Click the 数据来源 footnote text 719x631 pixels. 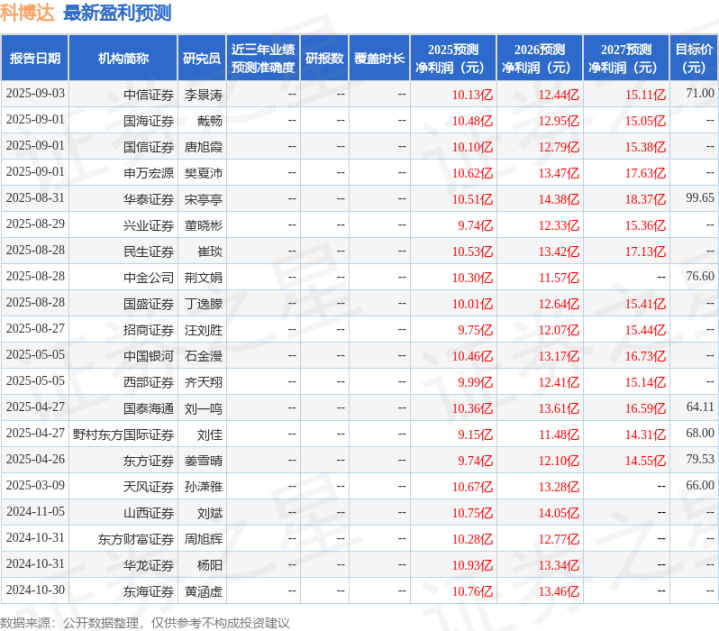click(145, 623)
